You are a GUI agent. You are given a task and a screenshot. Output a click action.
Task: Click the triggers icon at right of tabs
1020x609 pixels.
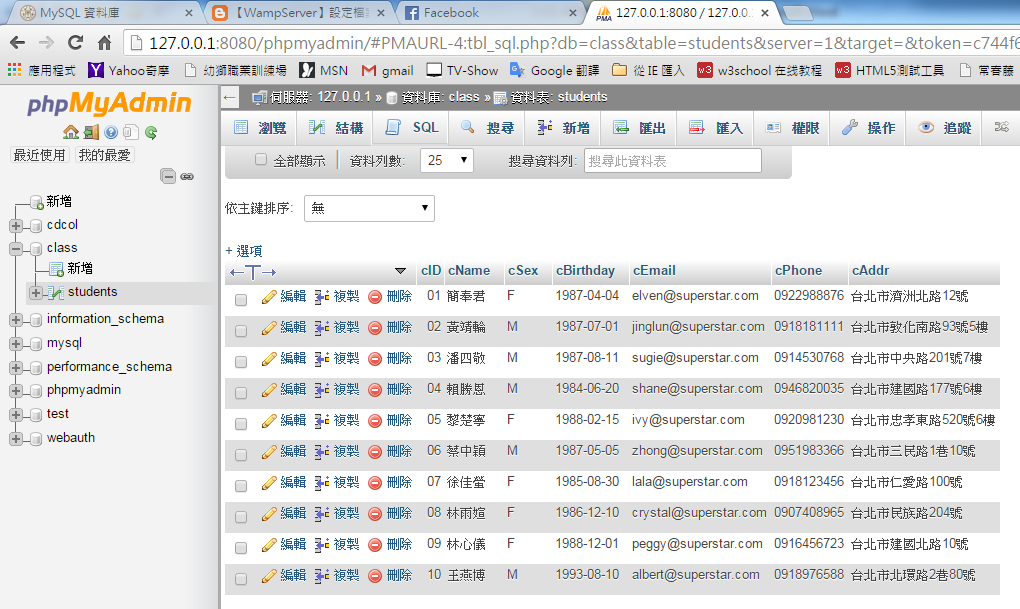[x=1002, y=127]
